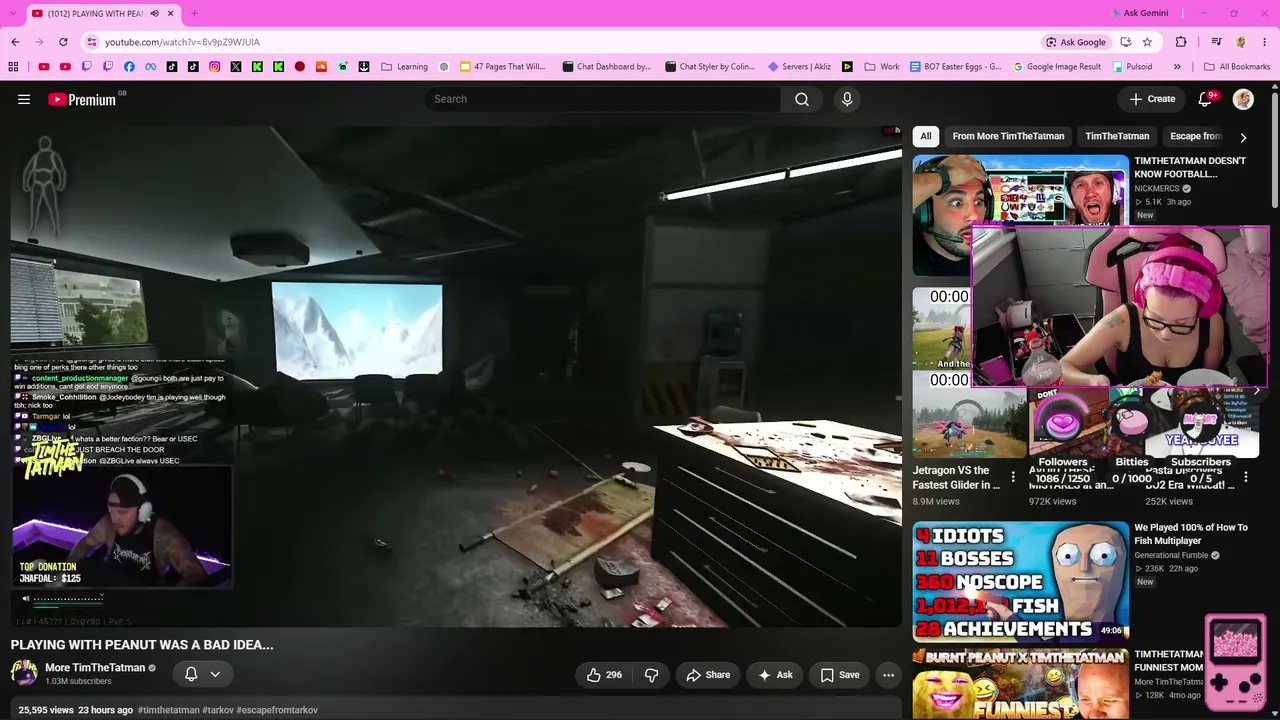The width and height of the screenshot is (1280, 720).
Task: Open the YouTube account avatar menu
Action: point(1243,99)
